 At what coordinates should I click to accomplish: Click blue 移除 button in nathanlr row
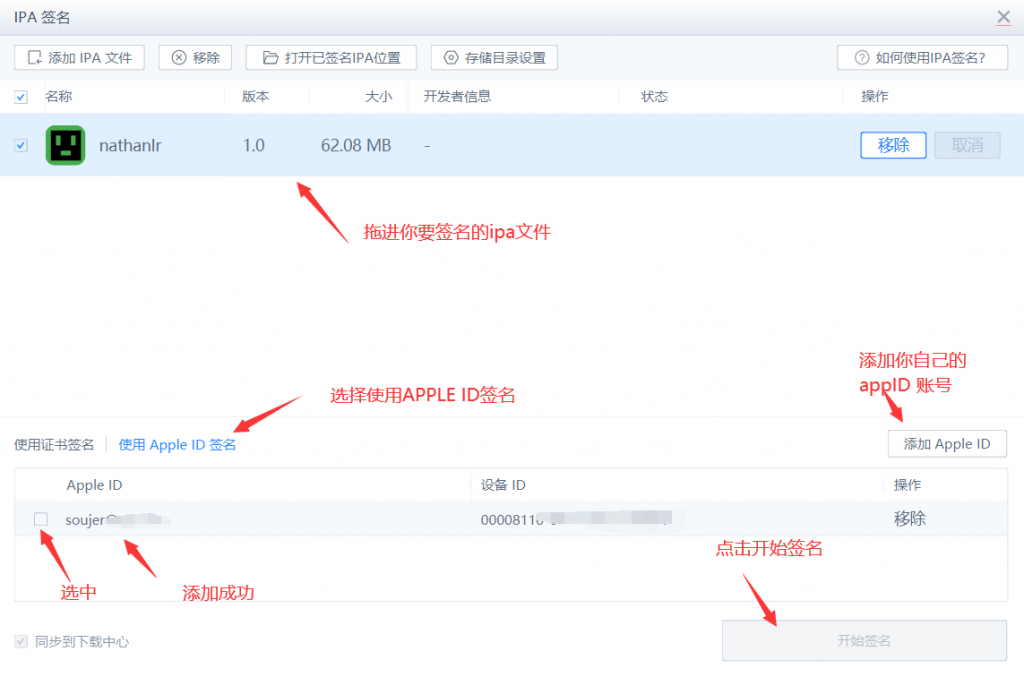coord(893,145)
